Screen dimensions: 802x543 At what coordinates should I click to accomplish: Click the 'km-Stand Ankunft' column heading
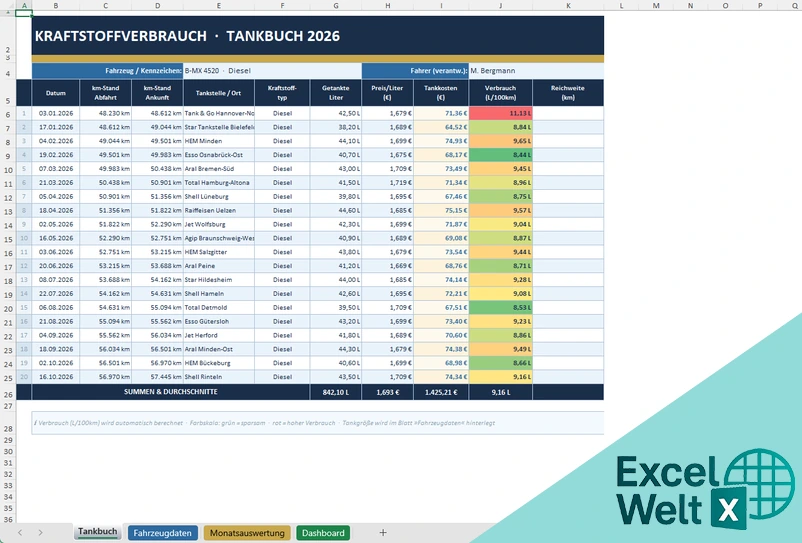coord(157,93)
